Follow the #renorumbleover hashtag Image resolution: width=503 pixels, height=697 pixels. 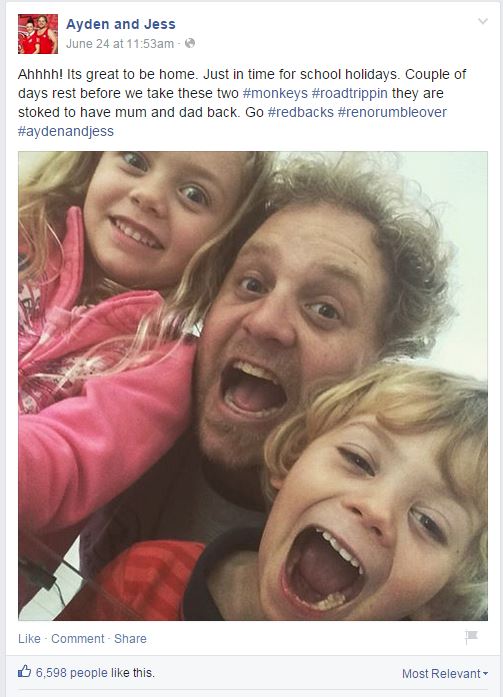392,112
